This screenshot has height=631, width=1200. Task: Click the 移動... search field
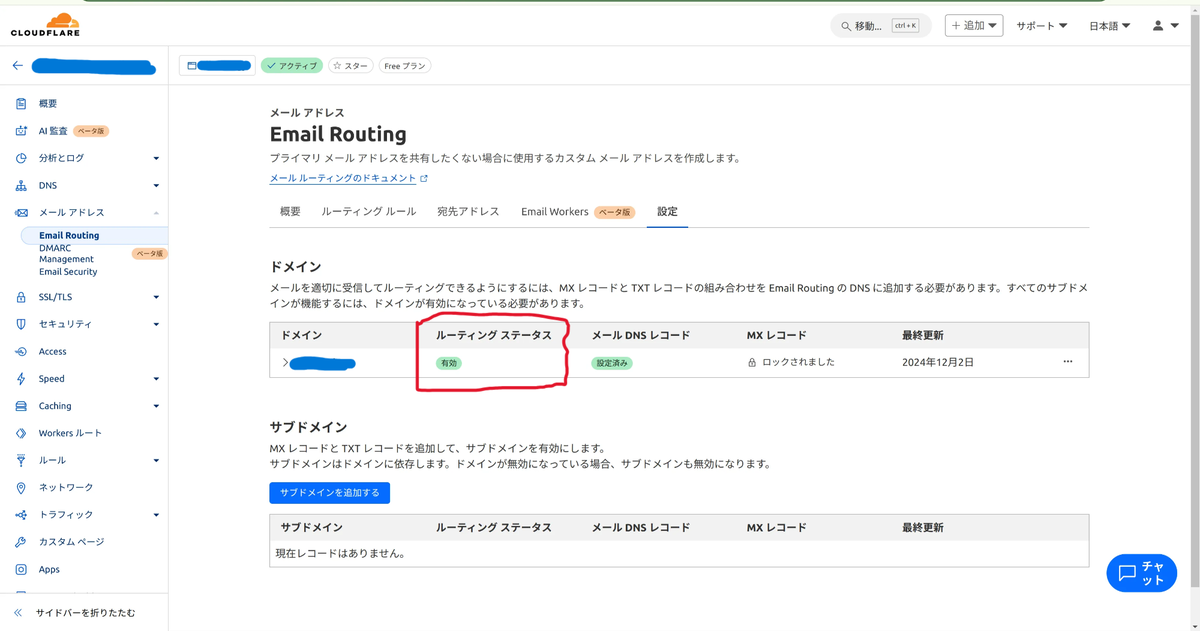[x=880, y=26]
